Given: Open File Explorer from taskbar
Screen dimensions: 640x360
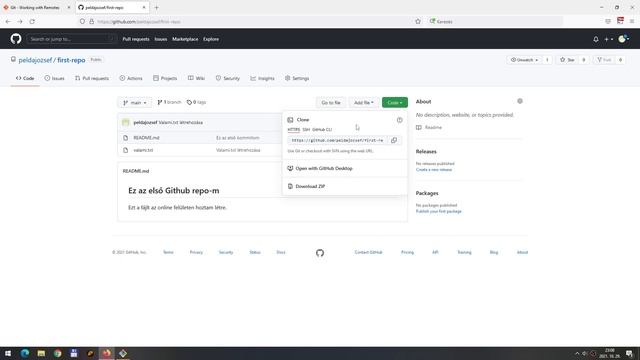Looking at the screenshot, I should (x=41, y=353).
